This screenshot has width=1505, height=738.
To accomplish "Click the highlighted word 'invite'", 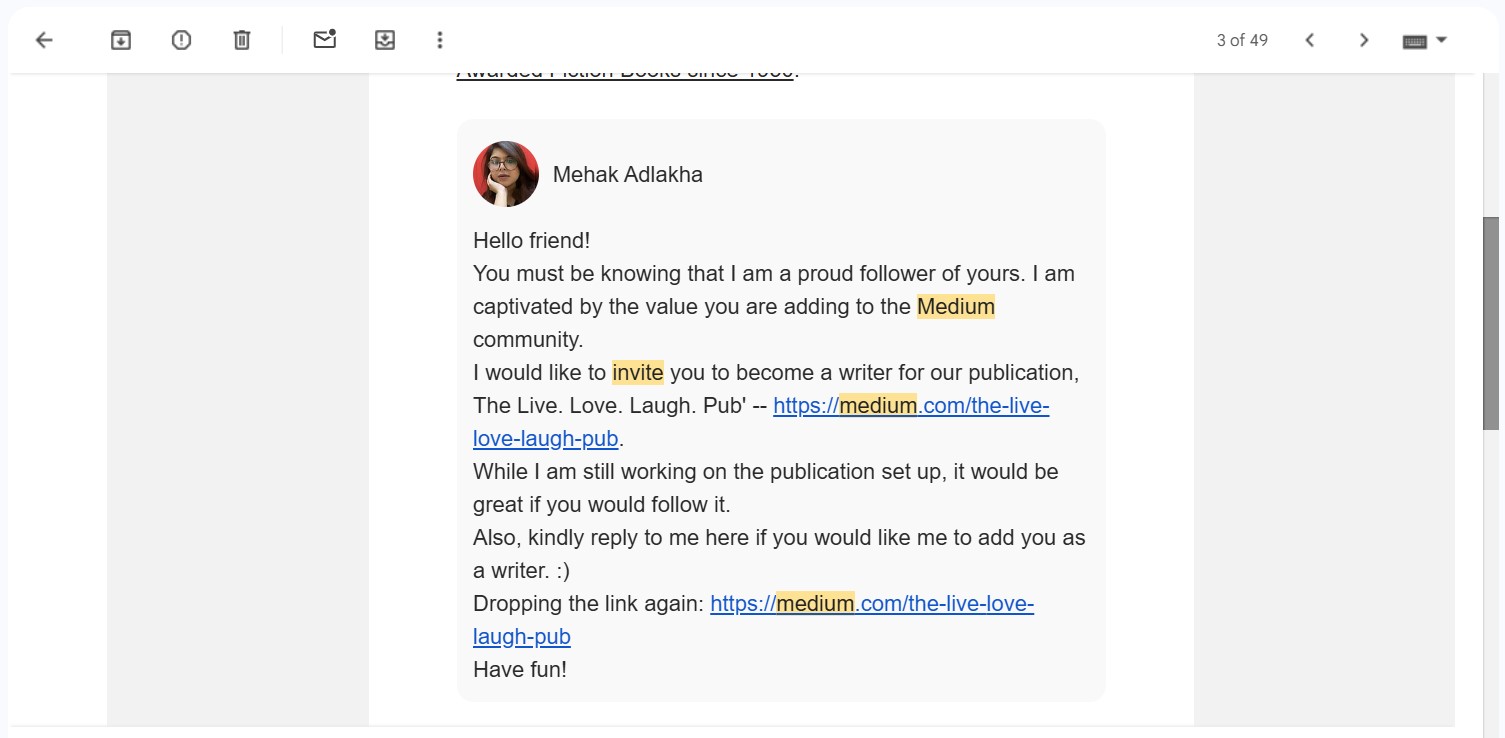I will [638, 373].
